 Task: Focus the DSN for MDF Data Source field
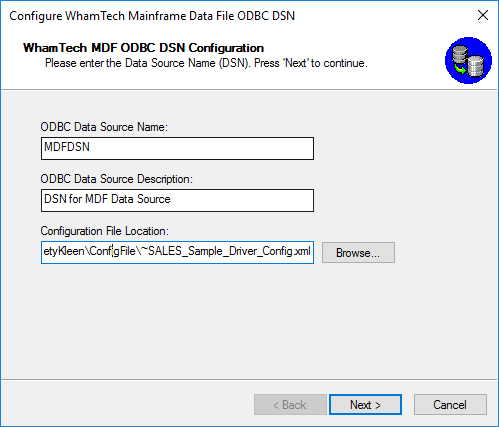coord(177,200)
